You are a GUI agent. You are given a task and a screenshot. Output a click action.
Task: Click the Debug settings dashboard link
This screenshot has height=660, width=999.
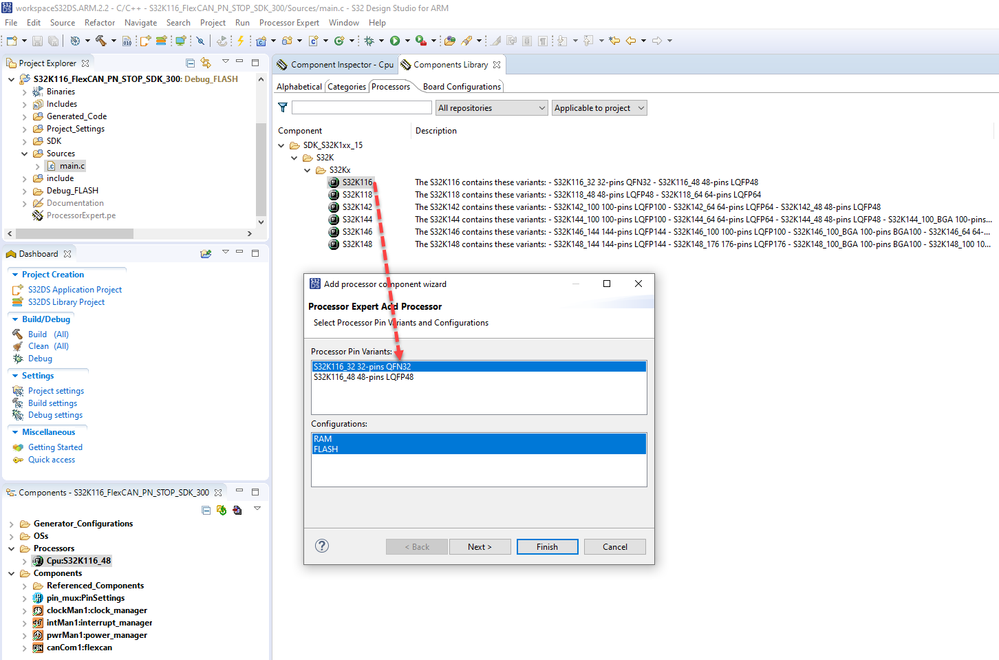(x=55, y=415)
